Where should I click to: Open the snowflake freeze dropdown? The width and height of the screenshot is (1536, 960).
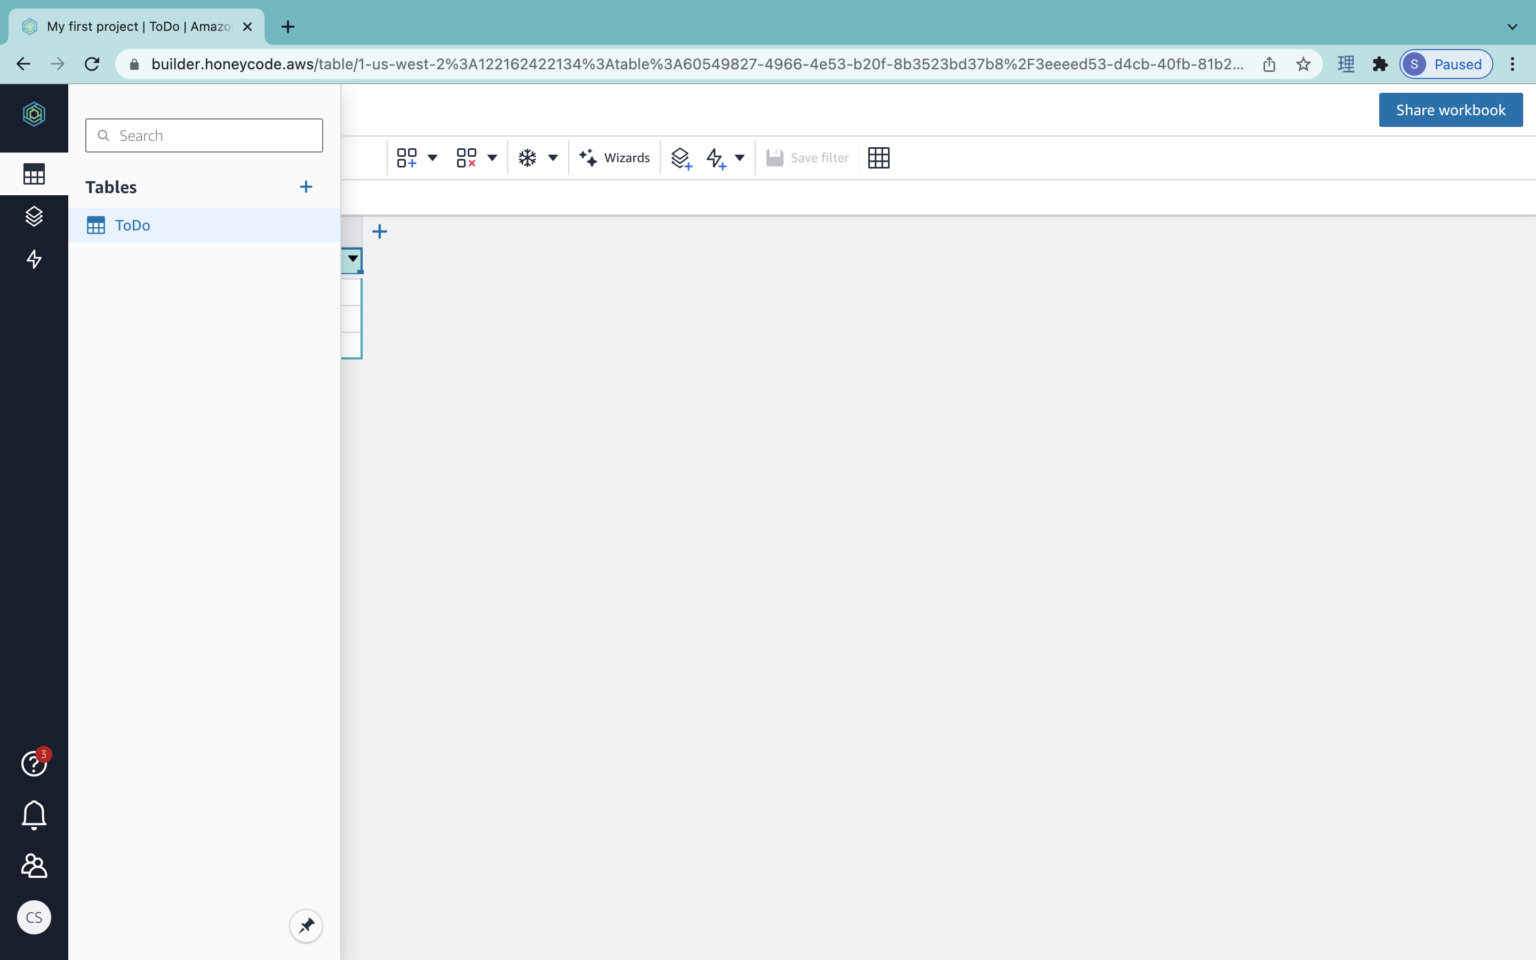pyautogui.click(x=552, y=157)
